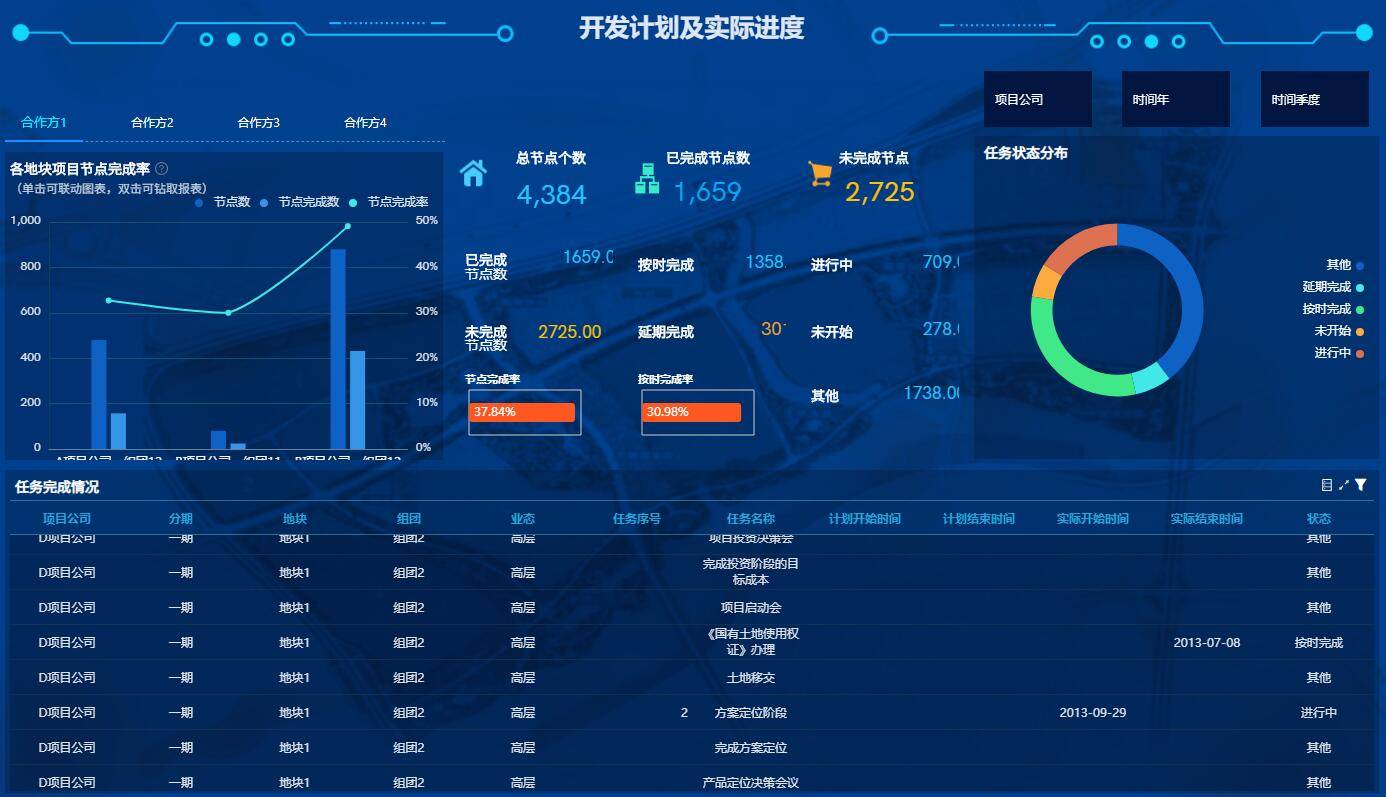Click the help icon beside 各地块项目节点完成率
Image resolution: width=1386 pixels, height=797 pixels.
(162, 169)
